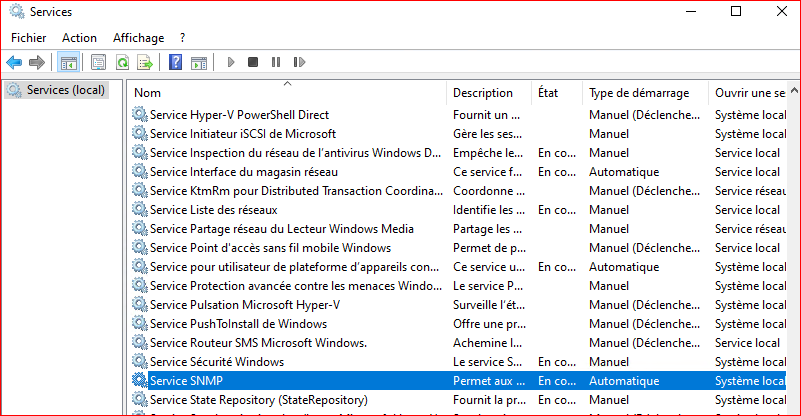
Task: Click the État column header
Action: coord(548,93)
